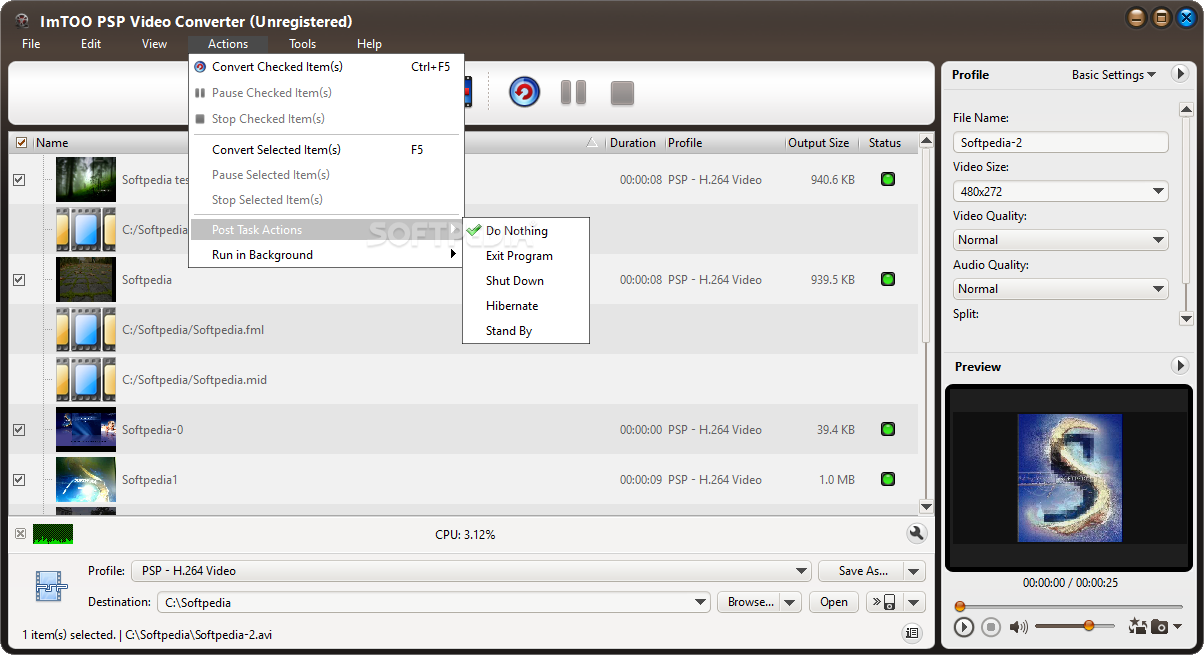The width and height of the screenshot is (1204, 655).
Task: Close the CPU usage graph
Action: pos(20,534)
